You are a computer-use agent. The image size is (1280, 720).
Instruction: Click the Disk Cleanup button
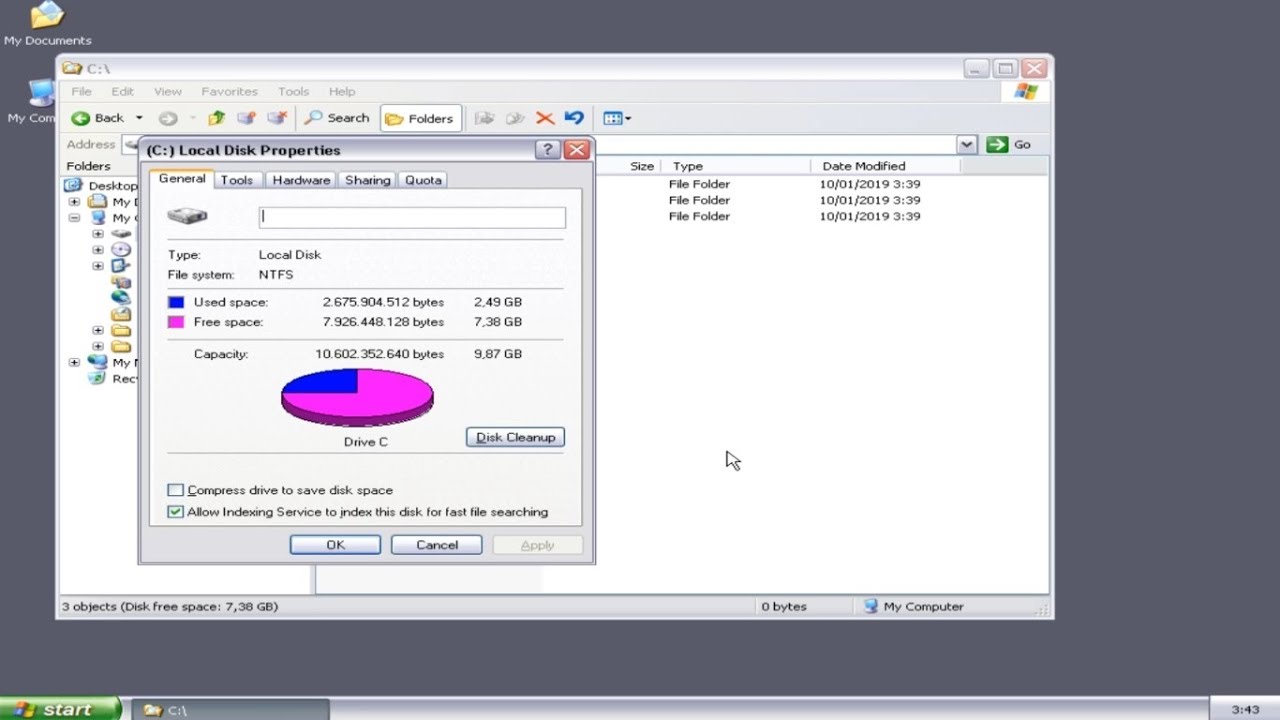pyautogui.click(x=515, y=437)
